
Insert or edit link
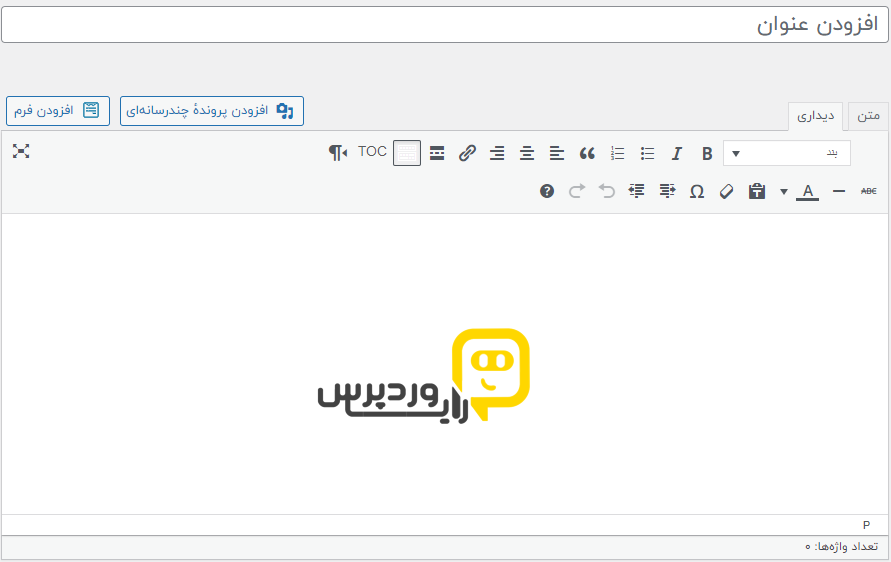pos(467,153)
